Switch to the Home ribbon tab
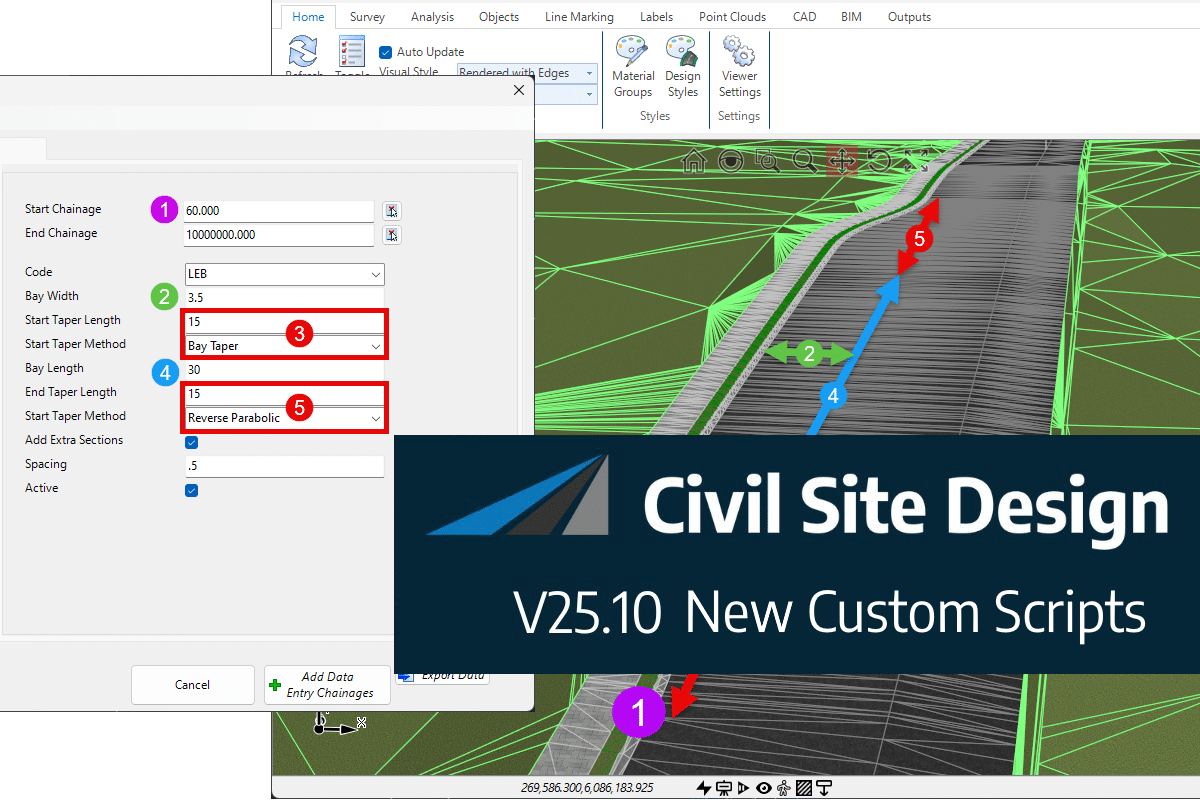 point(308,17)
